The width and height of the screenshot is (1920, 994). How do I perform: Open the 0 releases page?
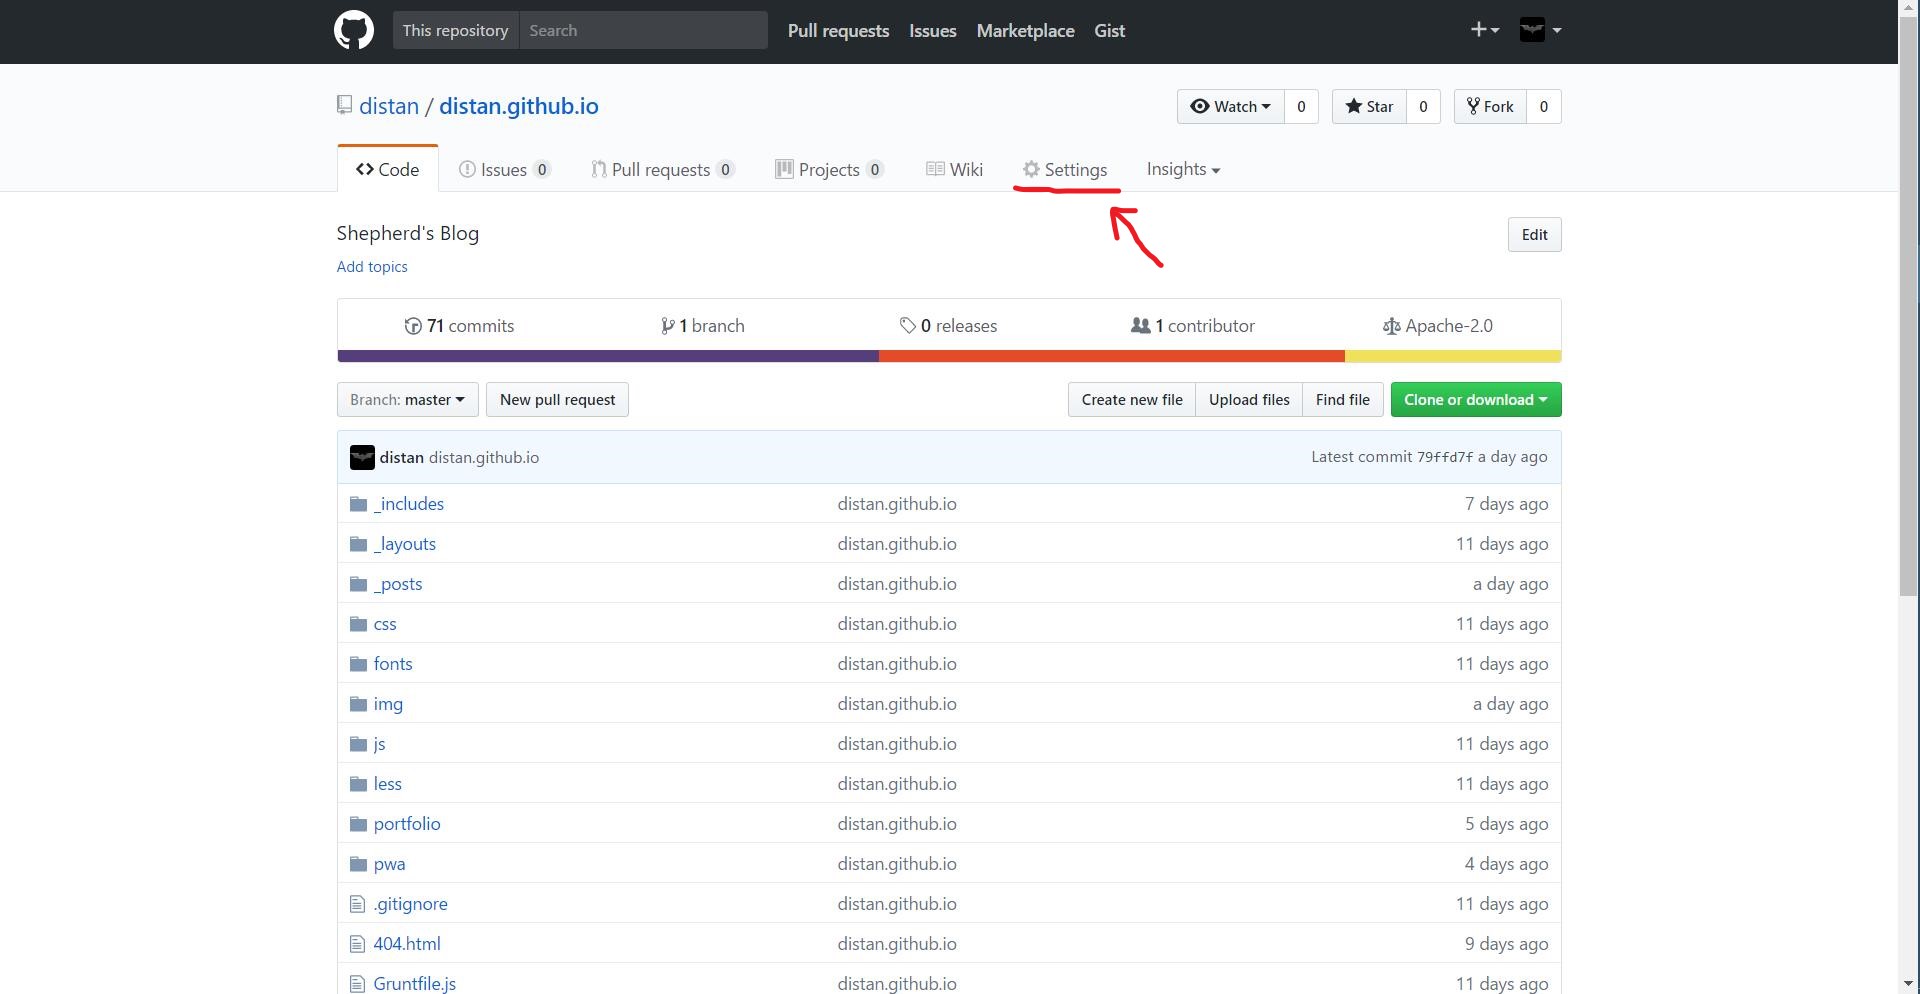pyautogui.click(x=948, y=326)
